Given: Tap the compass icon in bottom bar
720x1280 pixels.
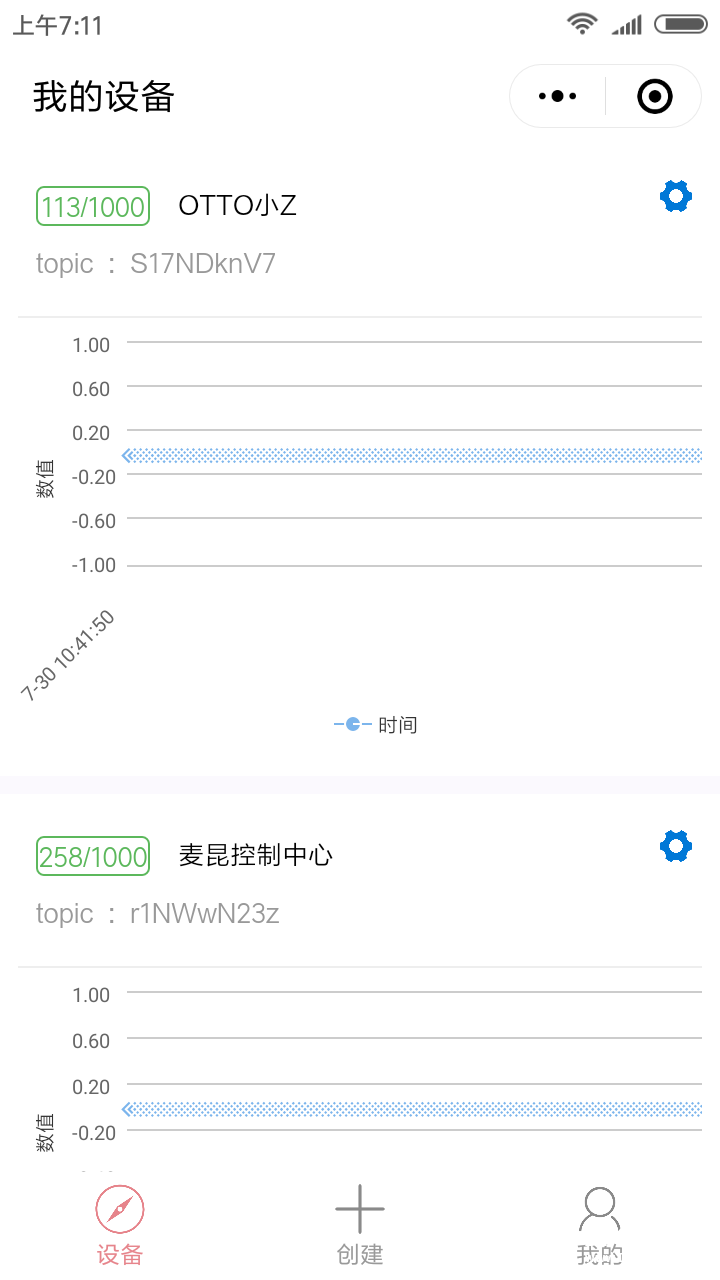Looking at the screenshot, I should point(120,1210).
